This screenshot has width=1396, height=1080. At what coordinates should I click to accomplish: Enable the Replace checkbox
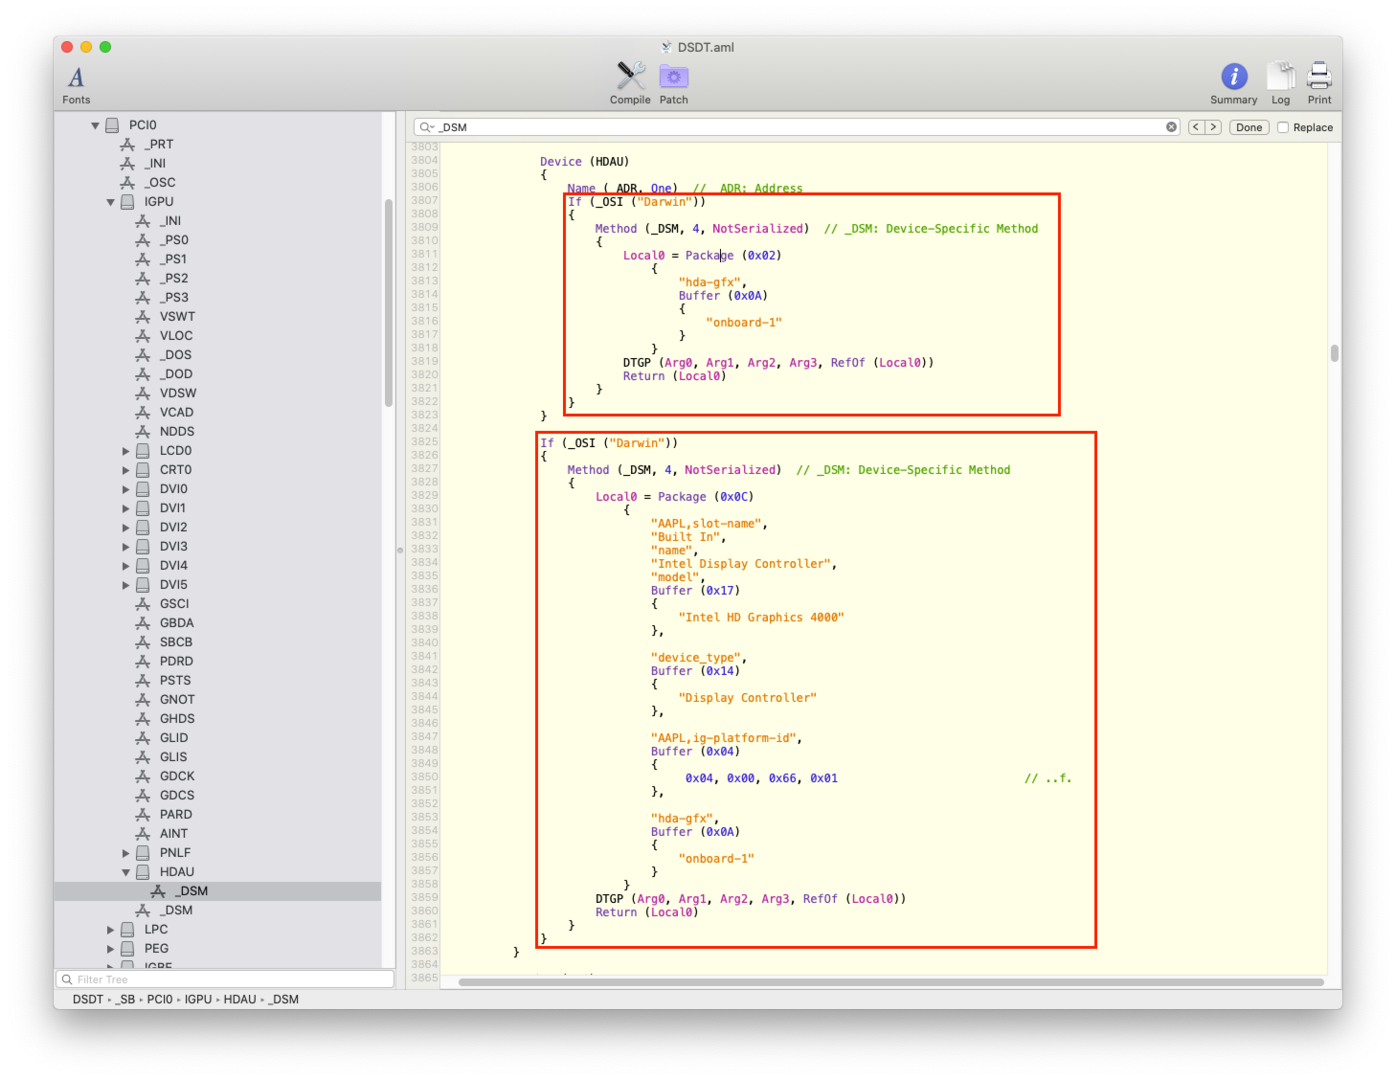pyautogui.click(x=1283, y=127)
